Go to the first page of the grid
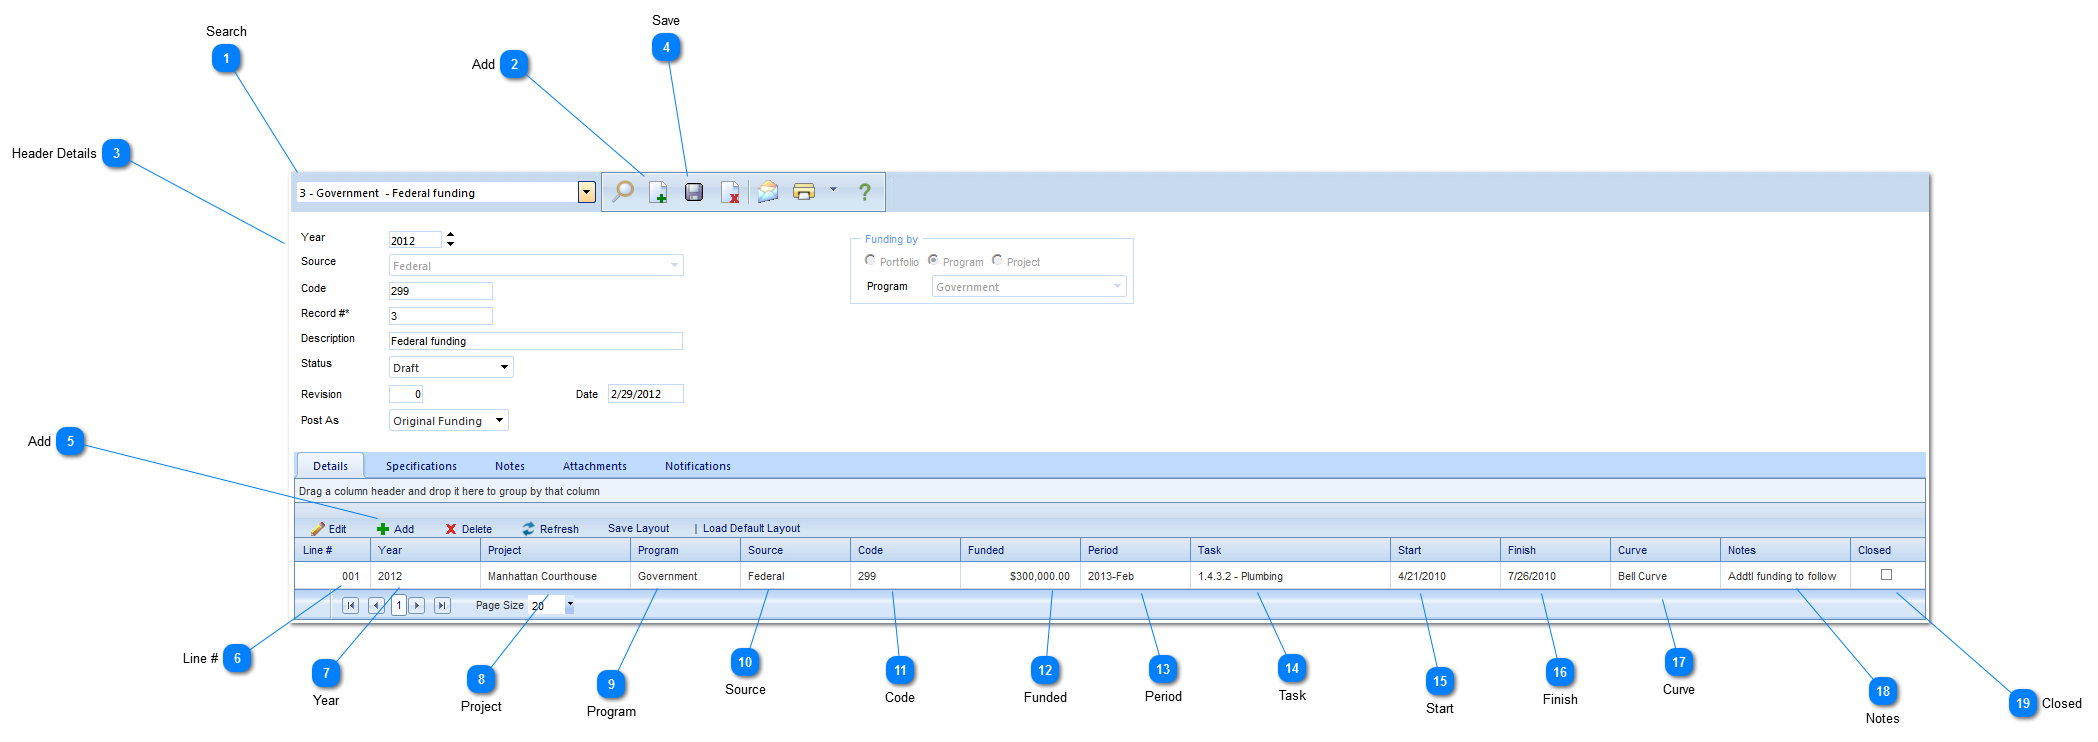 tap(350, 605)
